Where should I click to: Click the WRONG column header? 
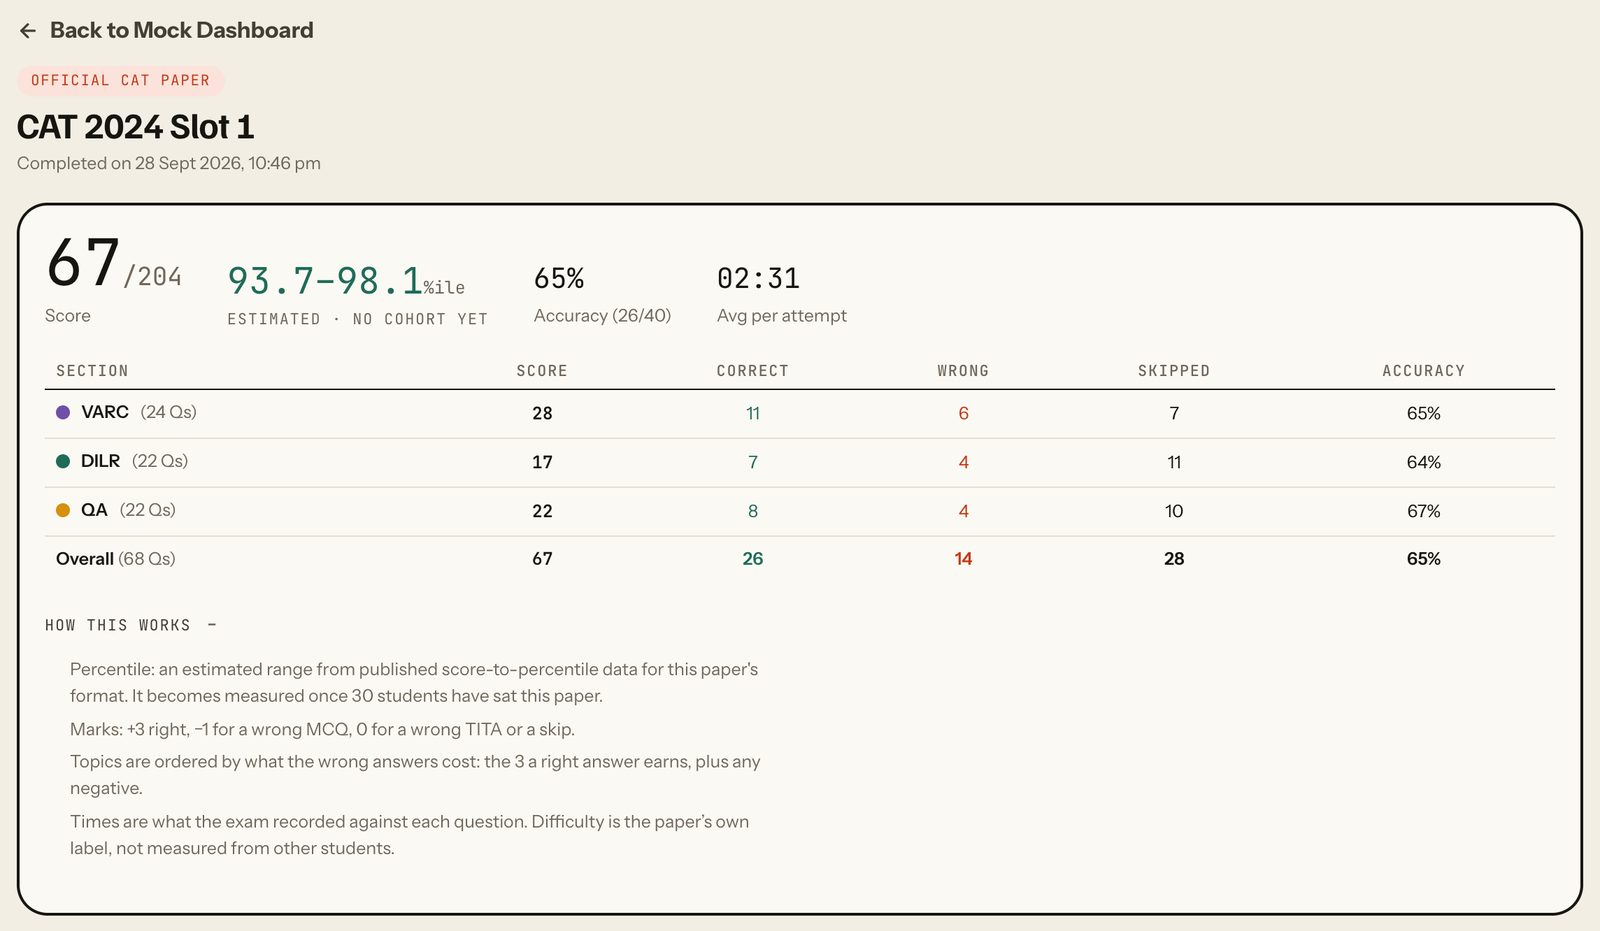pos(963,371)
